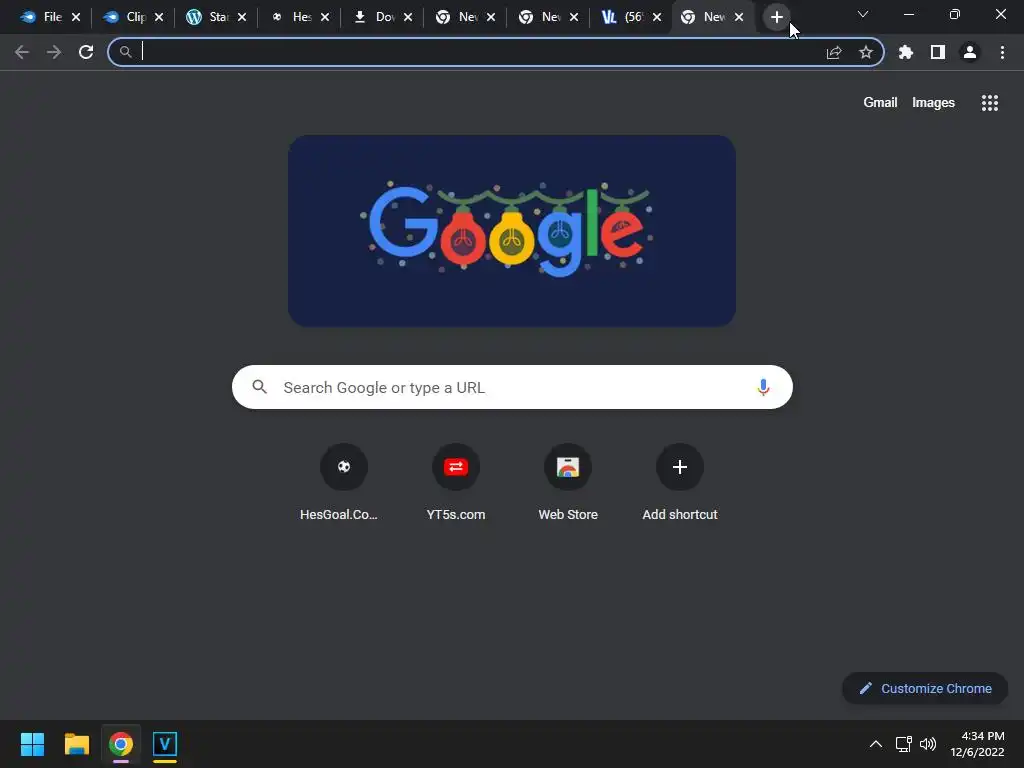Open Chrome three-dot menu
1024x768 pixels.
(x=1002, y=52)
